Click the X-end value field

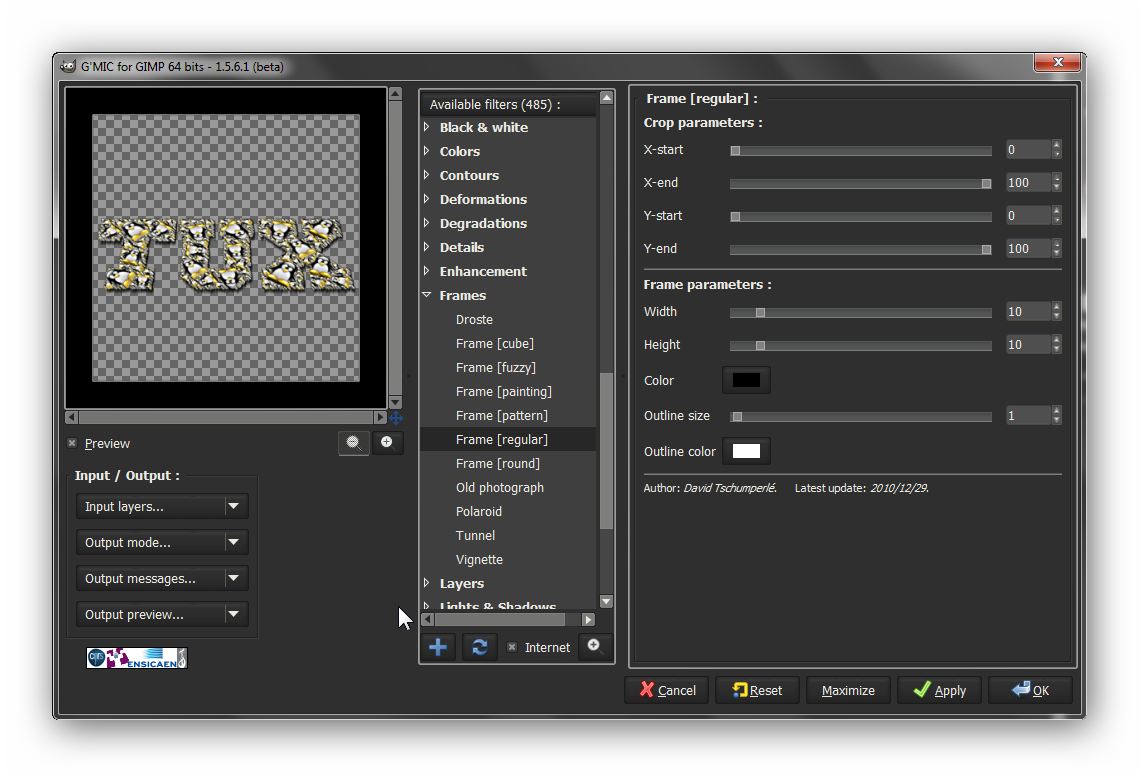point(1028,183)
